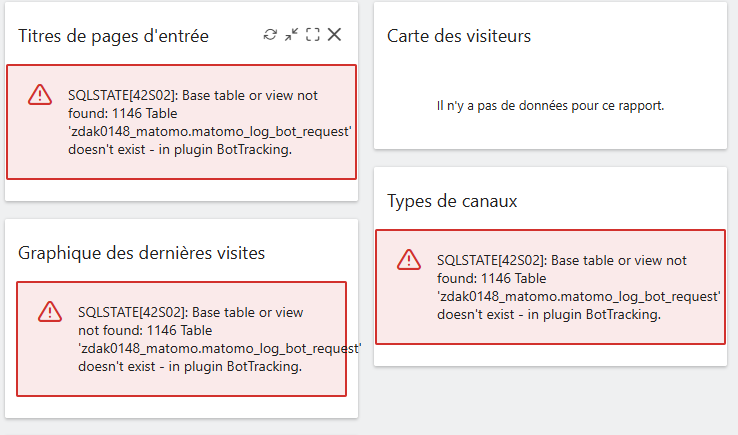Click SQLSTATE error text in Titres de pages d'entrée

tap(193, 95)
